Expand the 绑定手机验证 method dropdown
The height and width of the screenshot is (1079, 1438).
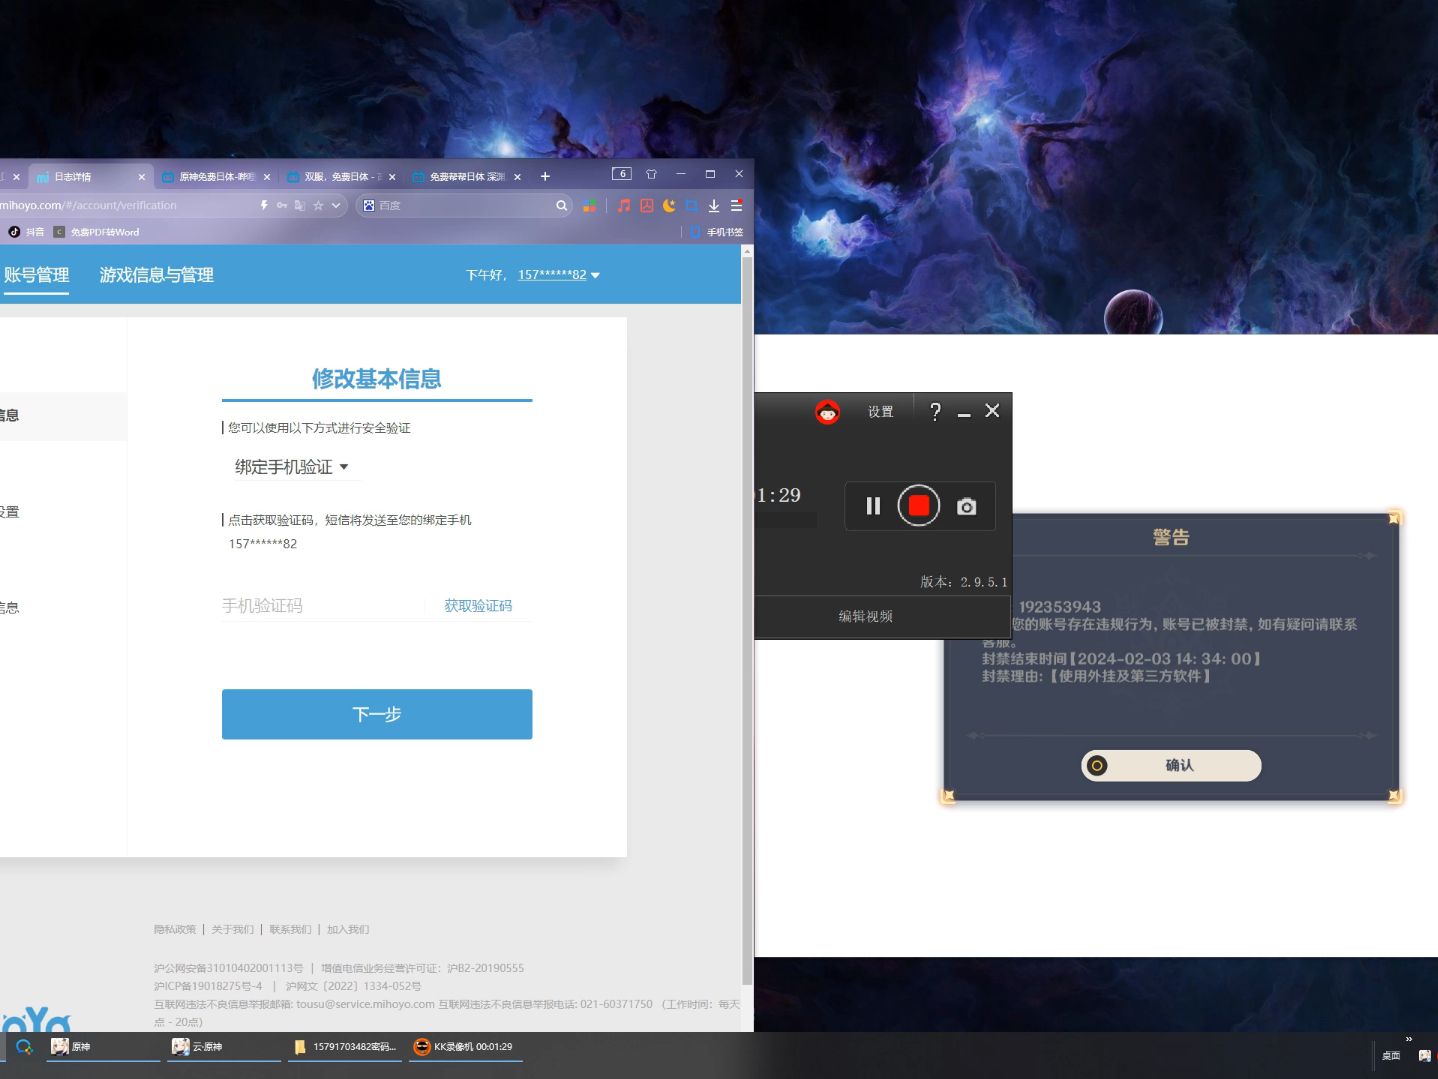(292, 467)
